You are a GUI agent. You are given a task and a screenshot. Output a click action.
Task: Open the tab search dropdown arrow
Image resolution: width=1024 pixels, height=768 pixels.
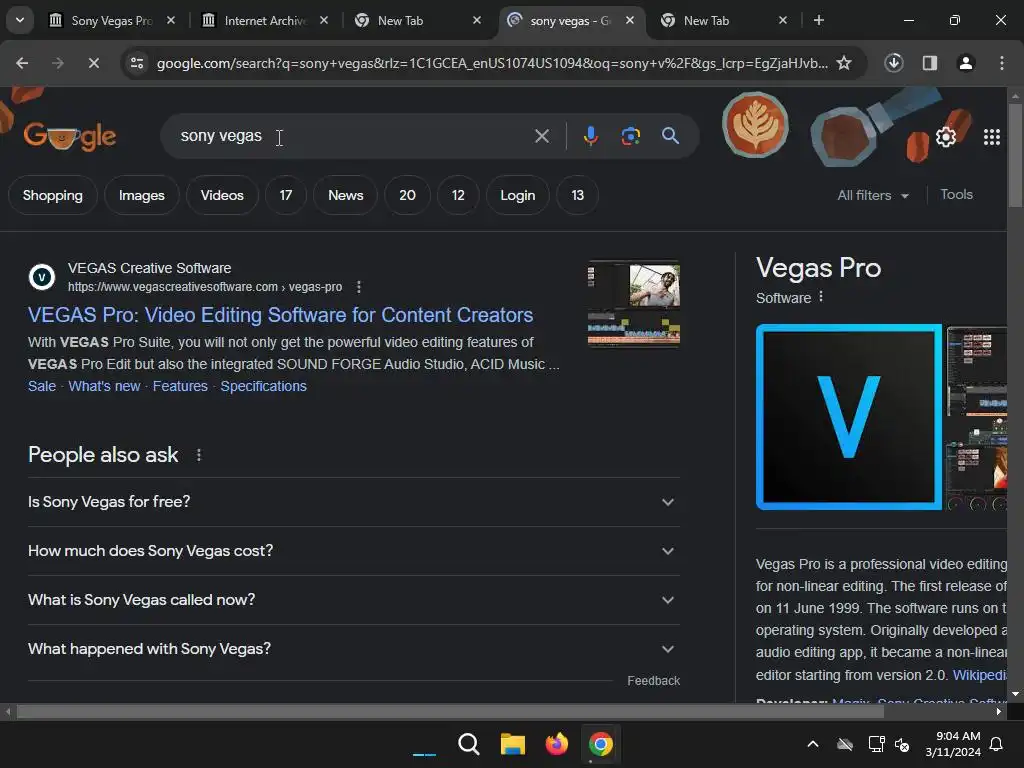point(20,20)
